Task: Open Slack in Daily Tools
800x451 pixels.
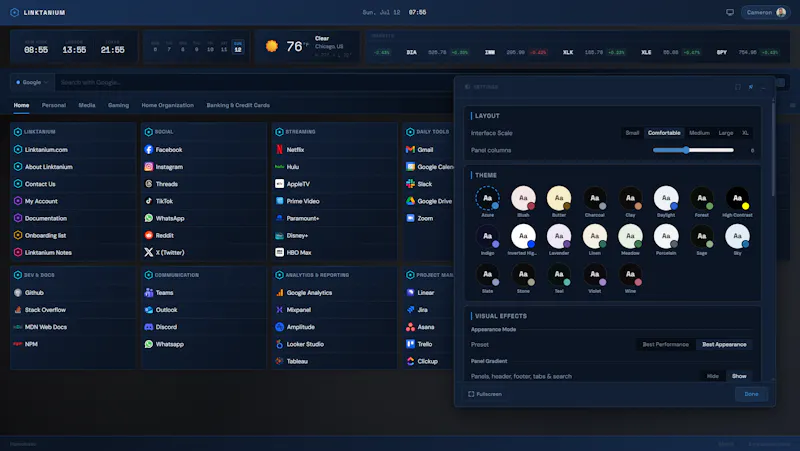Action: [x=419, y=184]
